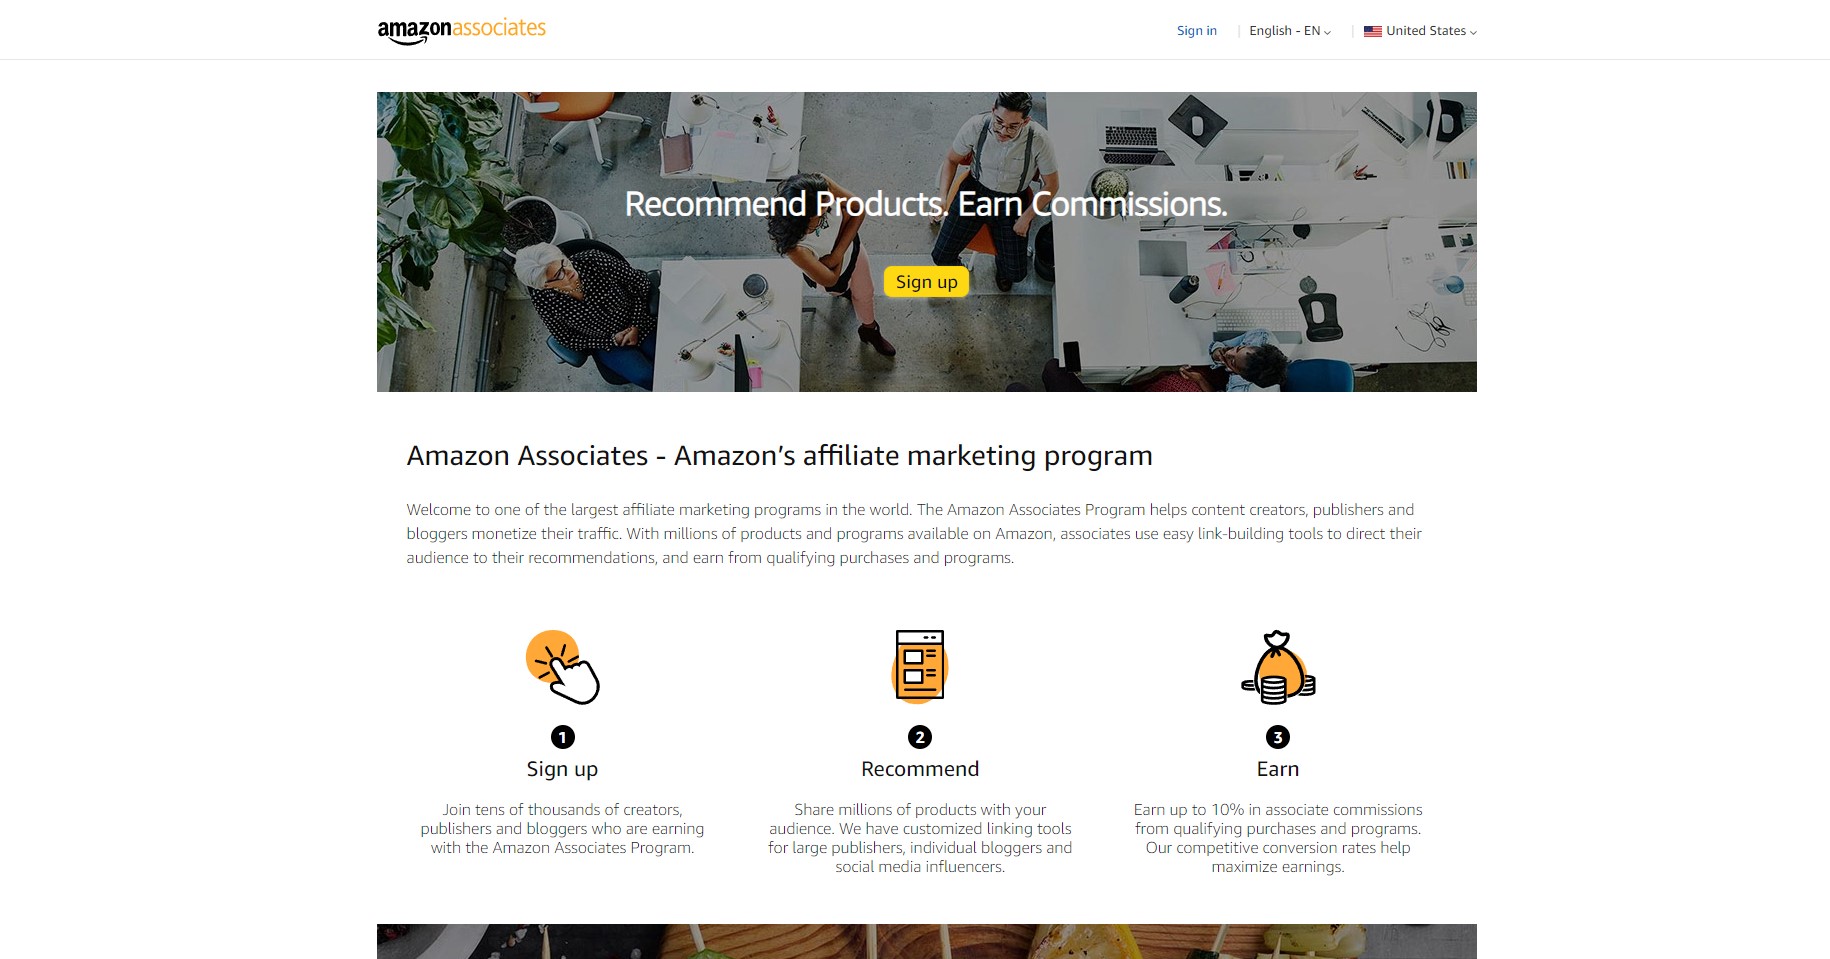This screenshot has height=959, width=1830.
Task: Click the hand-click Sign up icon
Action: coord(562,667)
